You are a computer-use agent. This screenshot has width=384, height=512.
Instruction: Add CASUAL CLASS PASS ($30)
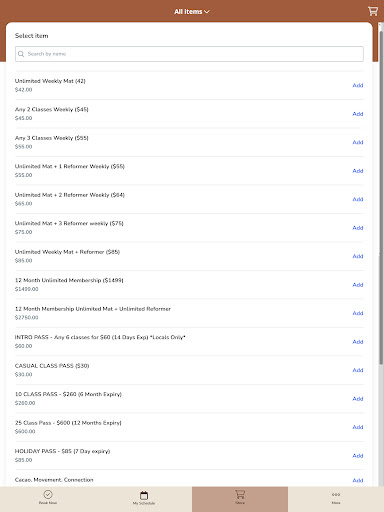(x=358, y=370)
